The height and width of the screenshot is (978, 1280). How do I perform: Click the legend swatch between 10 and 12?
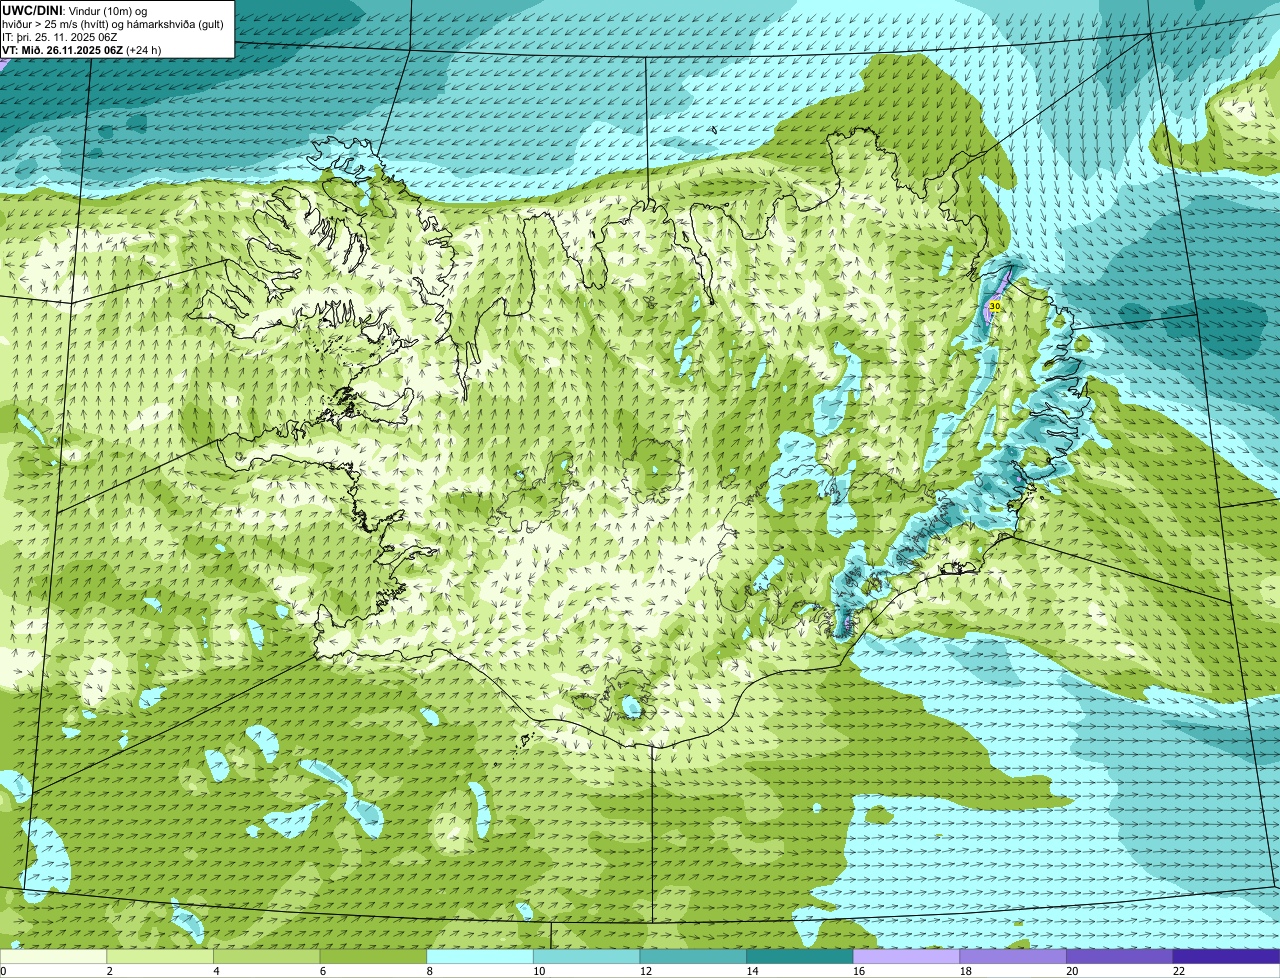[x=587, y=956]
